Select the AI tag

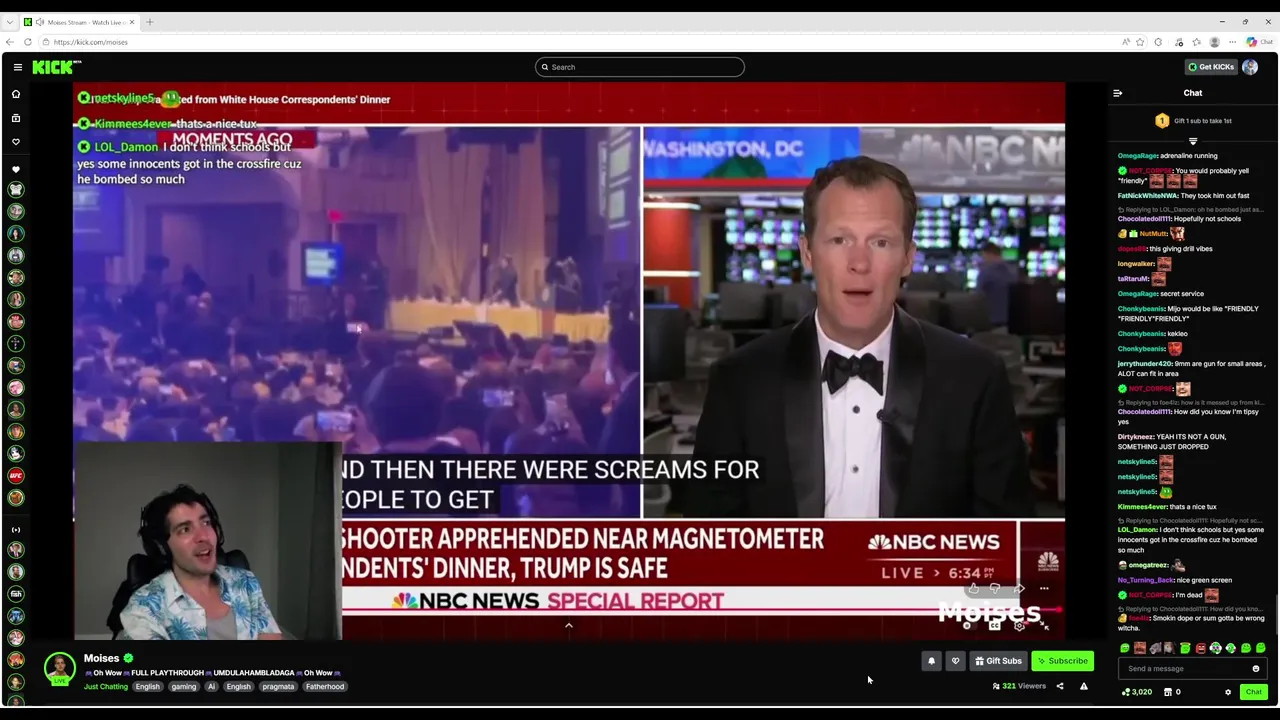pos(211,687)
